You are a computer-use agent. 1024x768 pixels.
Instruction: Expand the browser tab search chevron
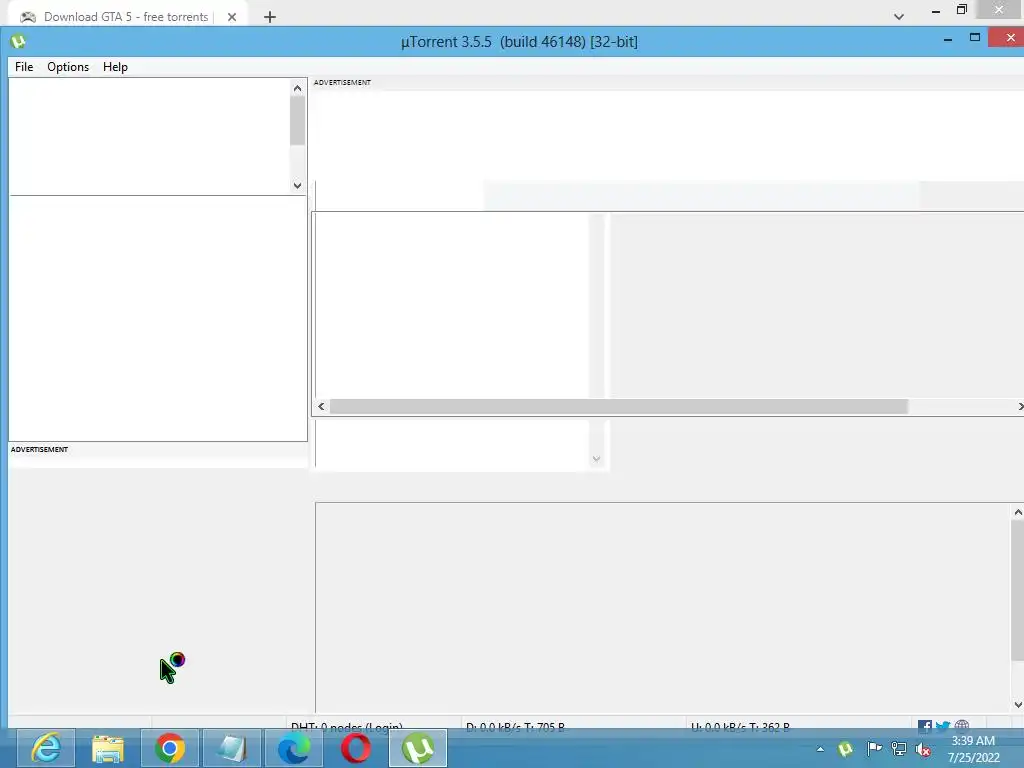(899, 17)
